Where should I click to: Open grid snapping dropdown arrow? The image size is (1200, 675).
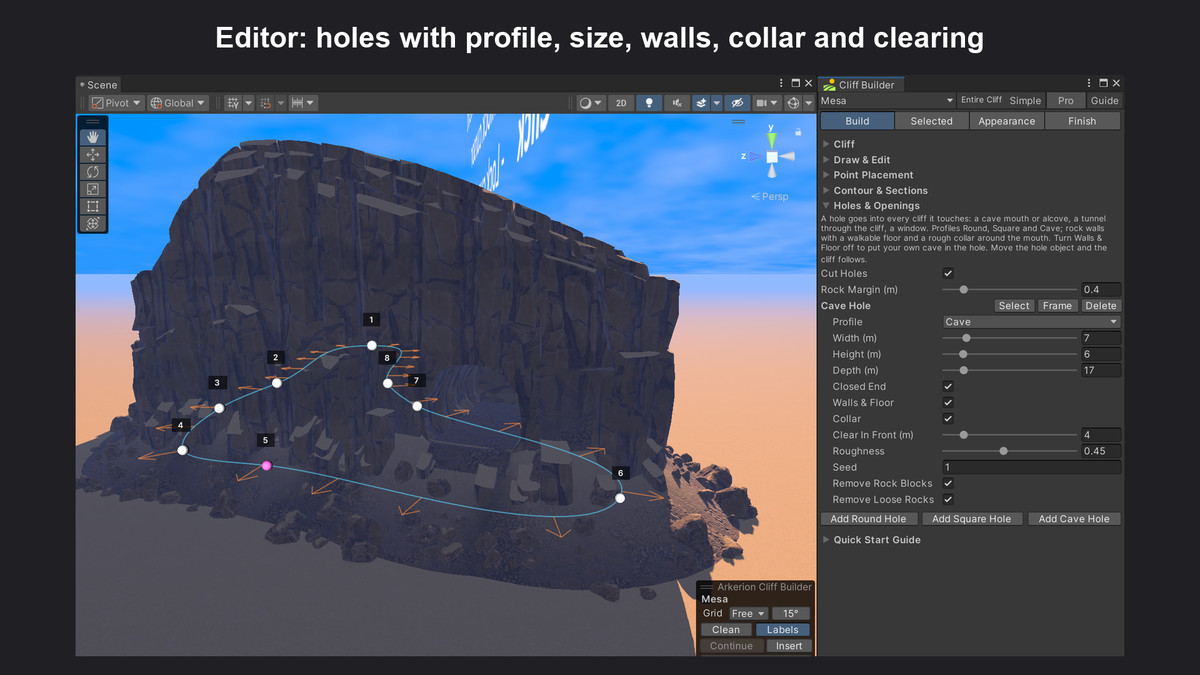click(248, 103)
